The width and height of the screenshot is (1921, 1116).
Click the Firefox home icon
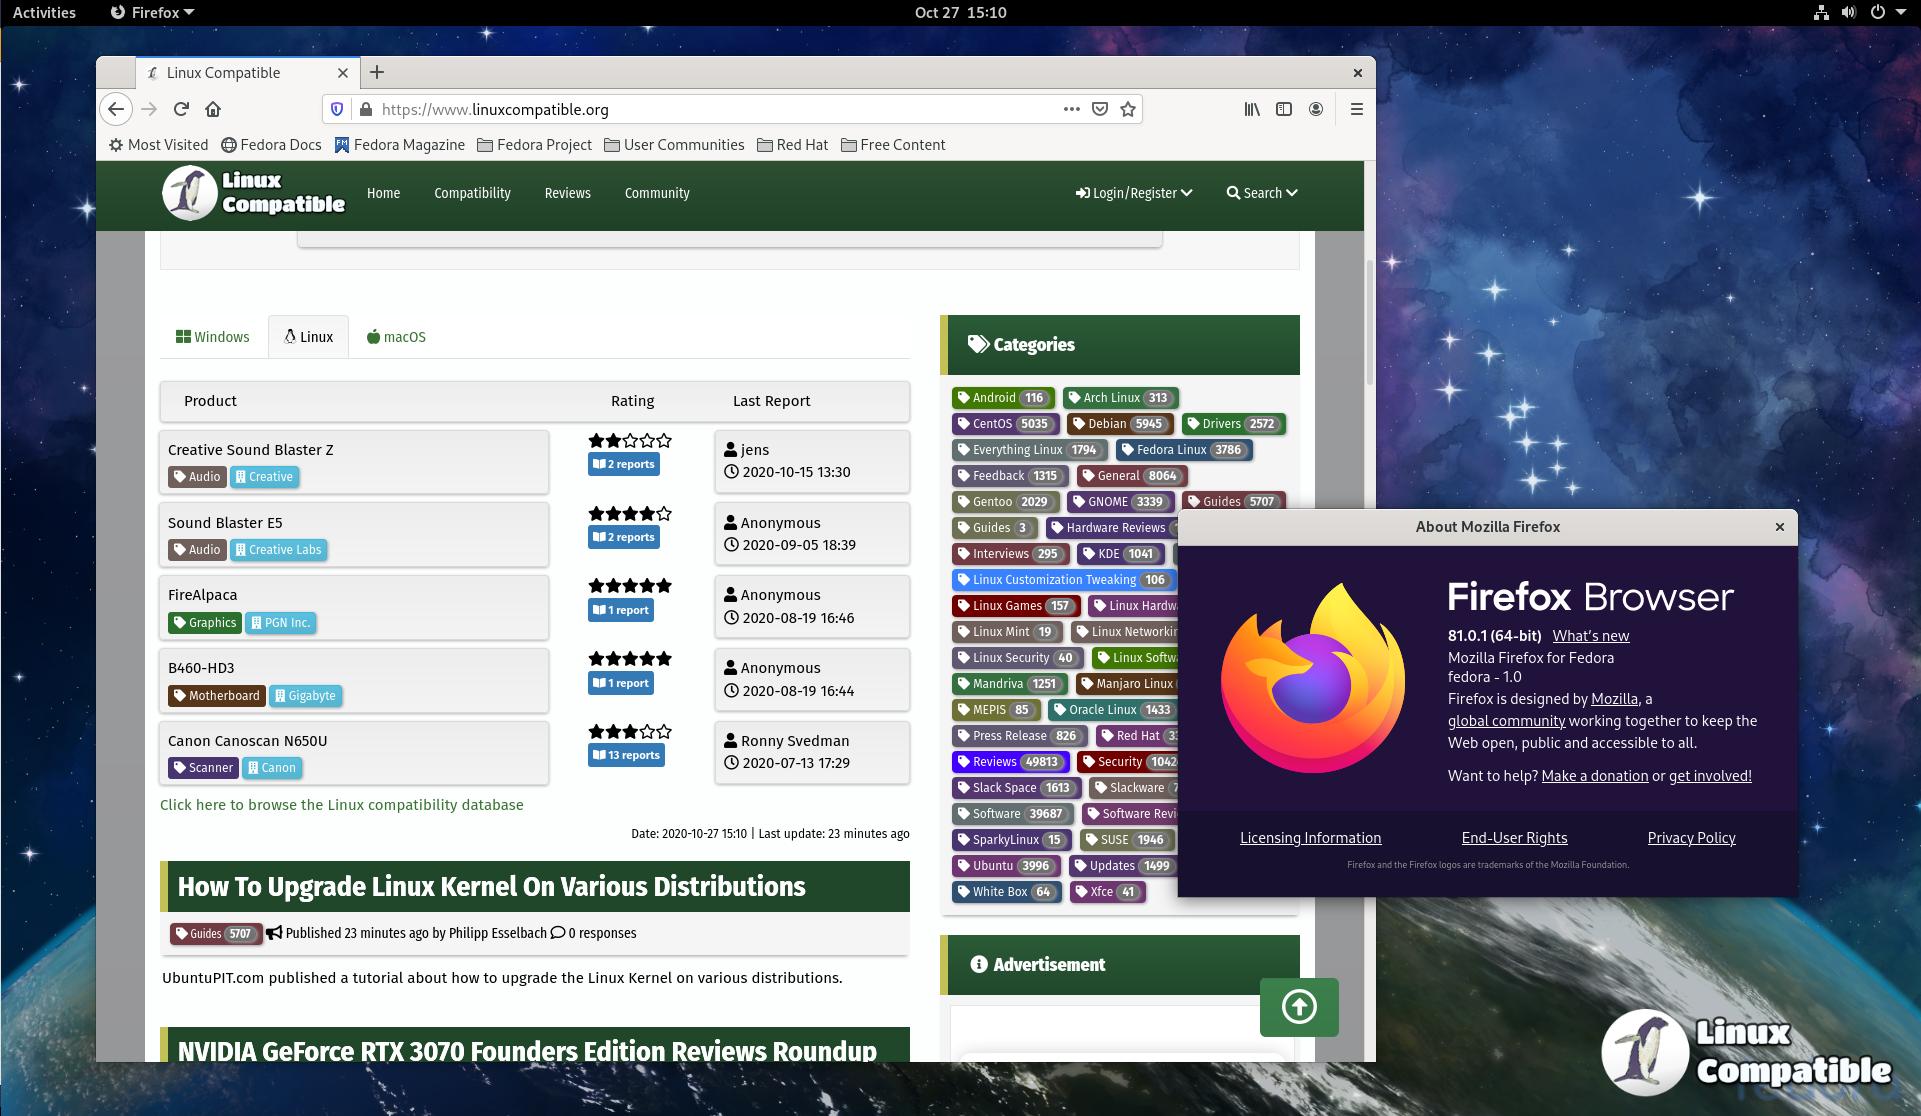click(x=213, y=109)
